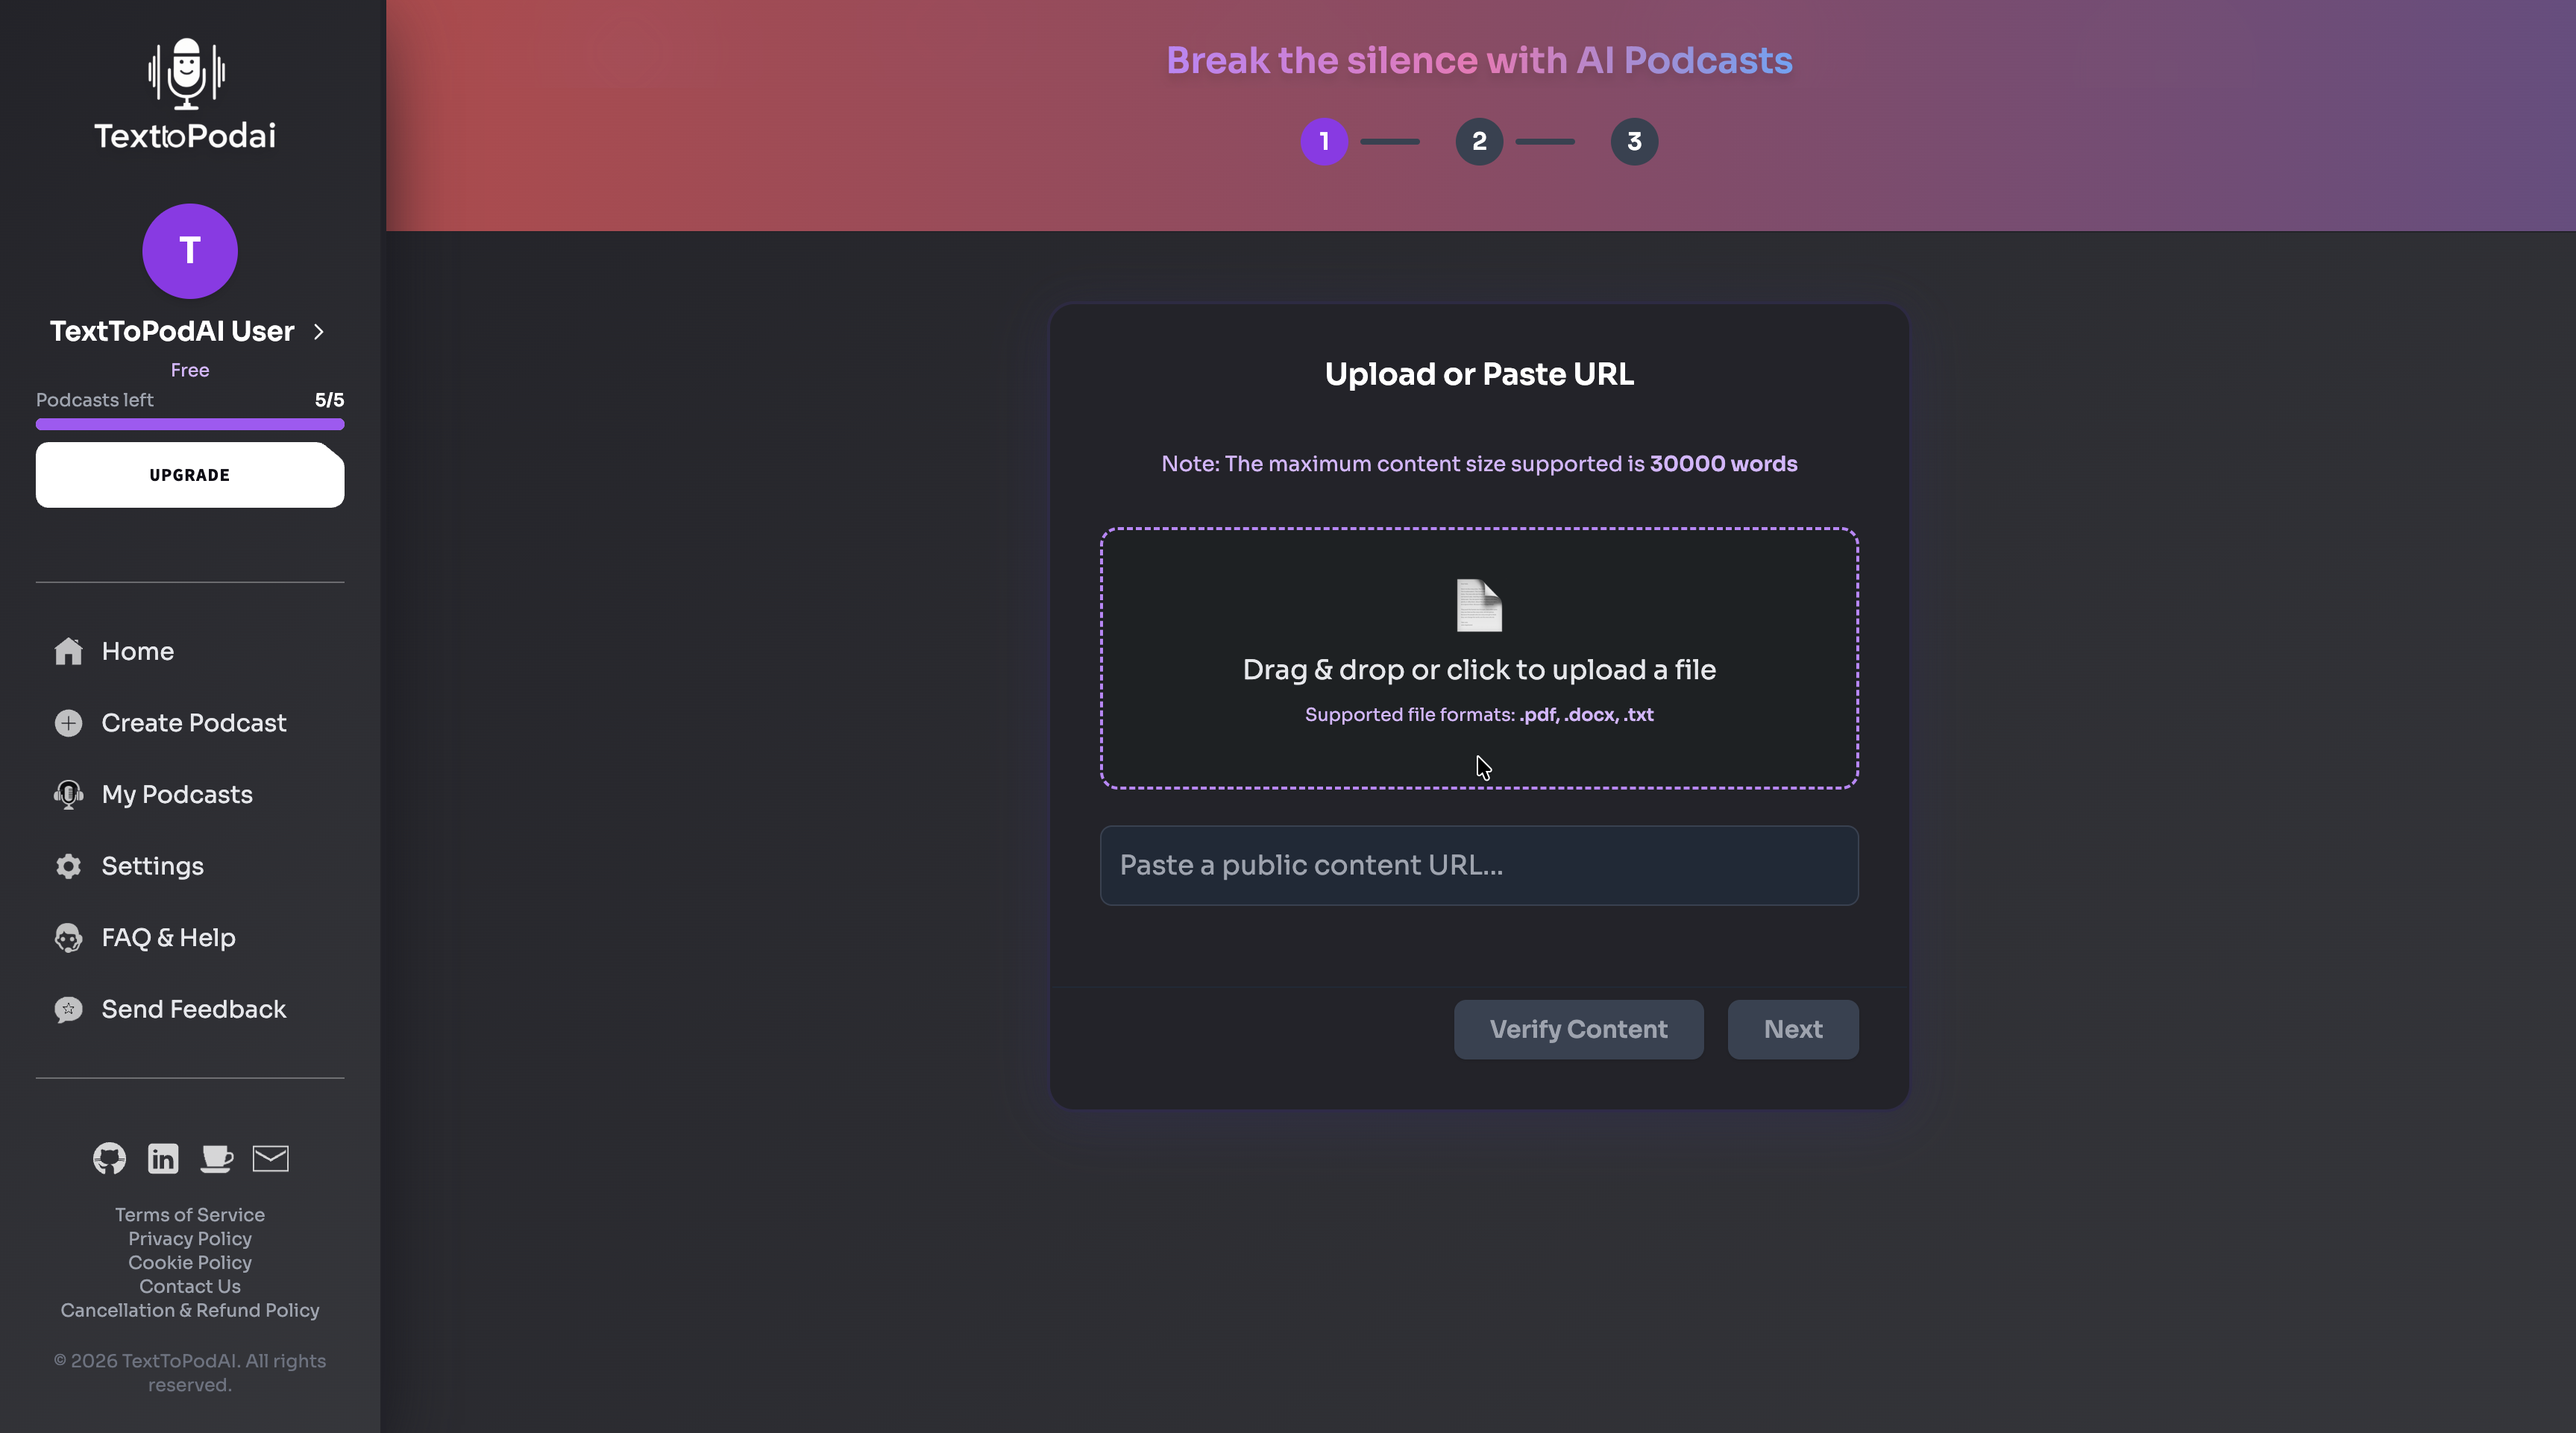Click the gear icon beside Settings
Viewport: 2576px width, 1433px height.
coord(68,866)
